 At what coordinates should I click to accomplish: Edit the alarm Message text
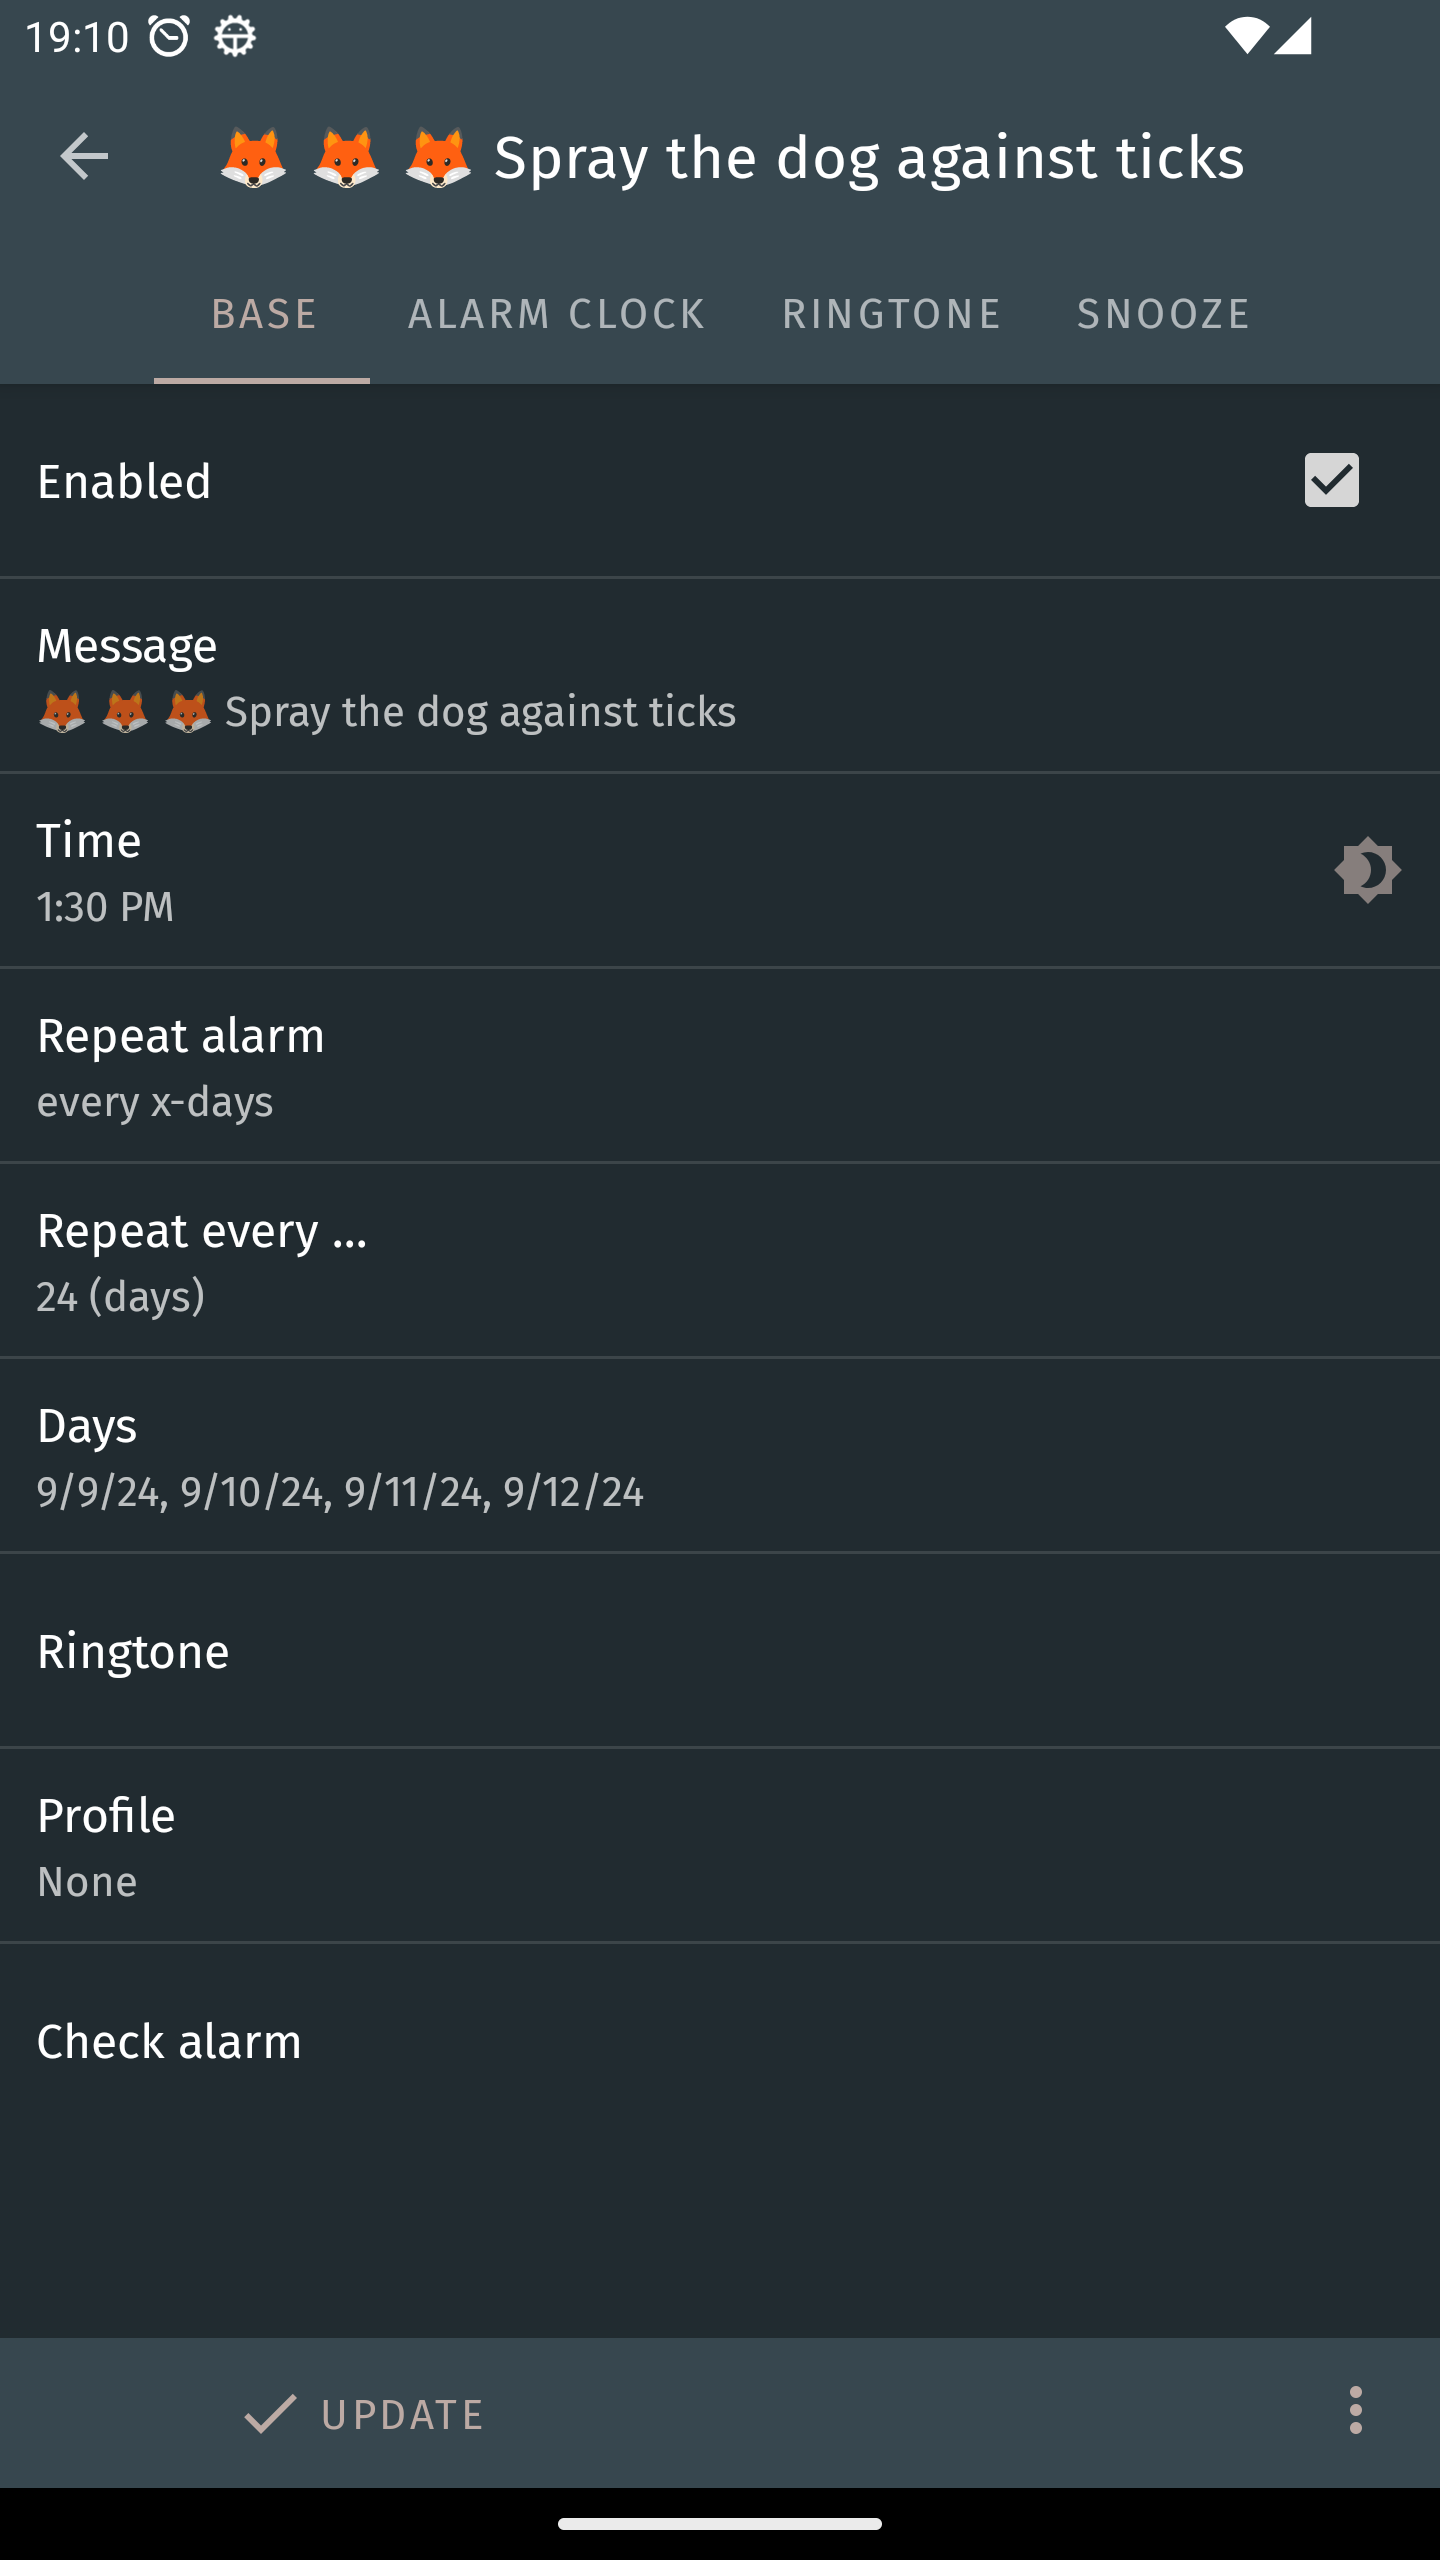point(720,676)
